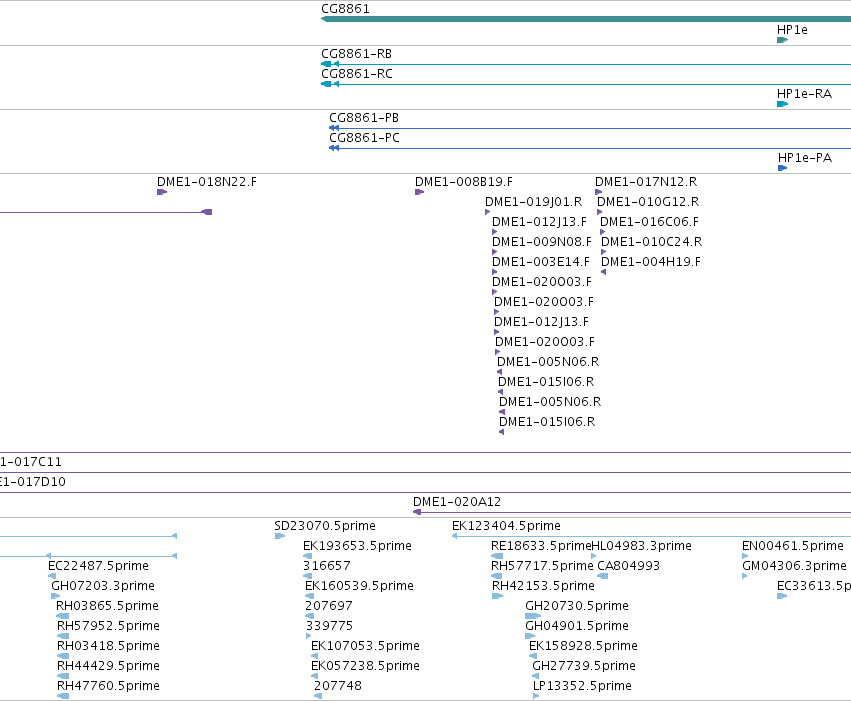Click the GH04901.5prime EST label

[x=577, y=626]
